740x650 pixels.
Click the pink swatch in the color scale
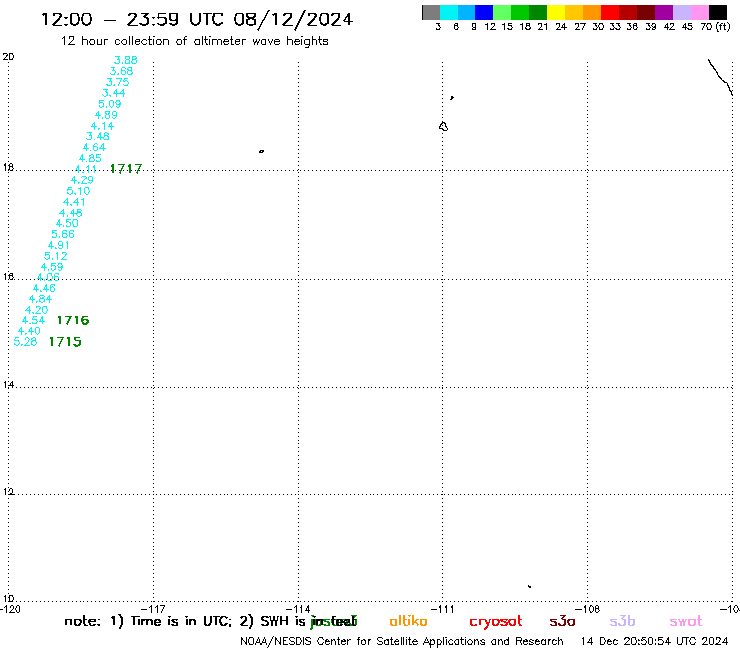pos(699,12)
